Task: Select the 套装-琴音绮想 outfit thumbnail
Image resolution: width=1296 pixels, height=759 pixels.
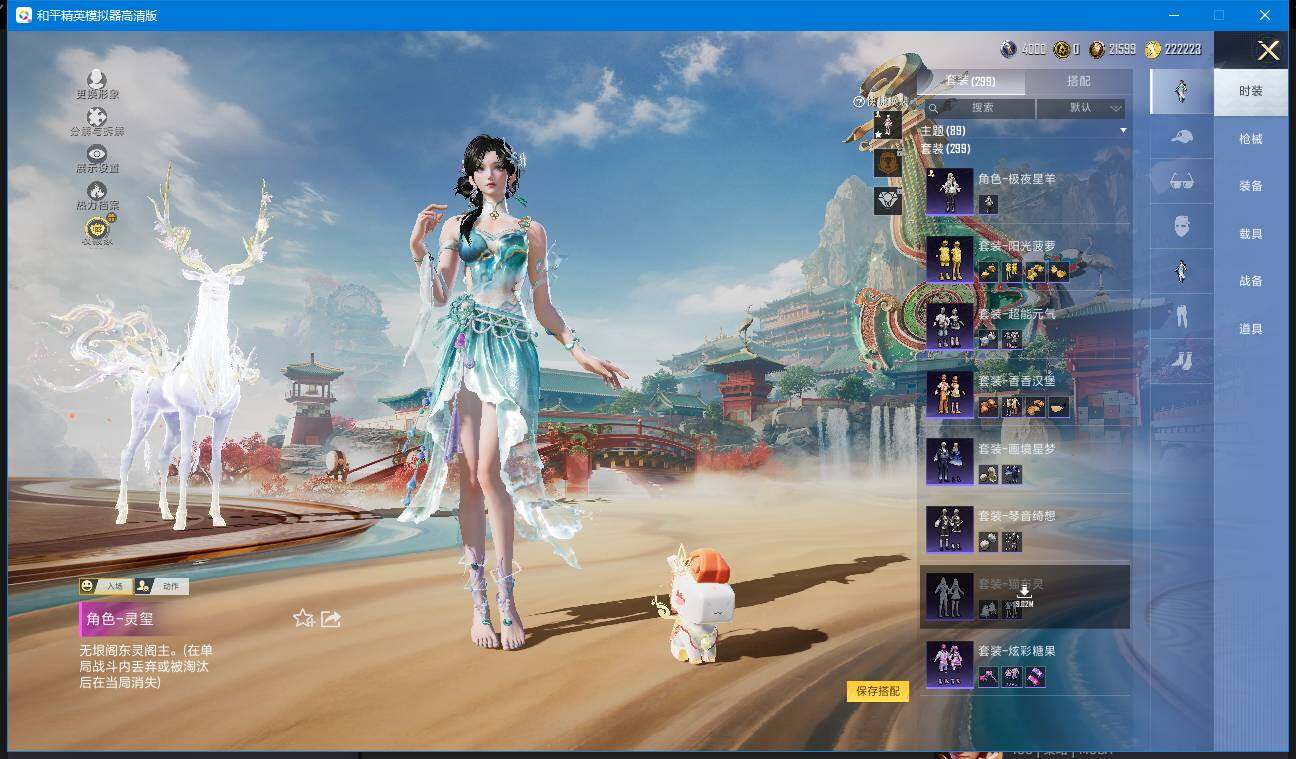Action: pyautogui.click(x=949, y=529)
